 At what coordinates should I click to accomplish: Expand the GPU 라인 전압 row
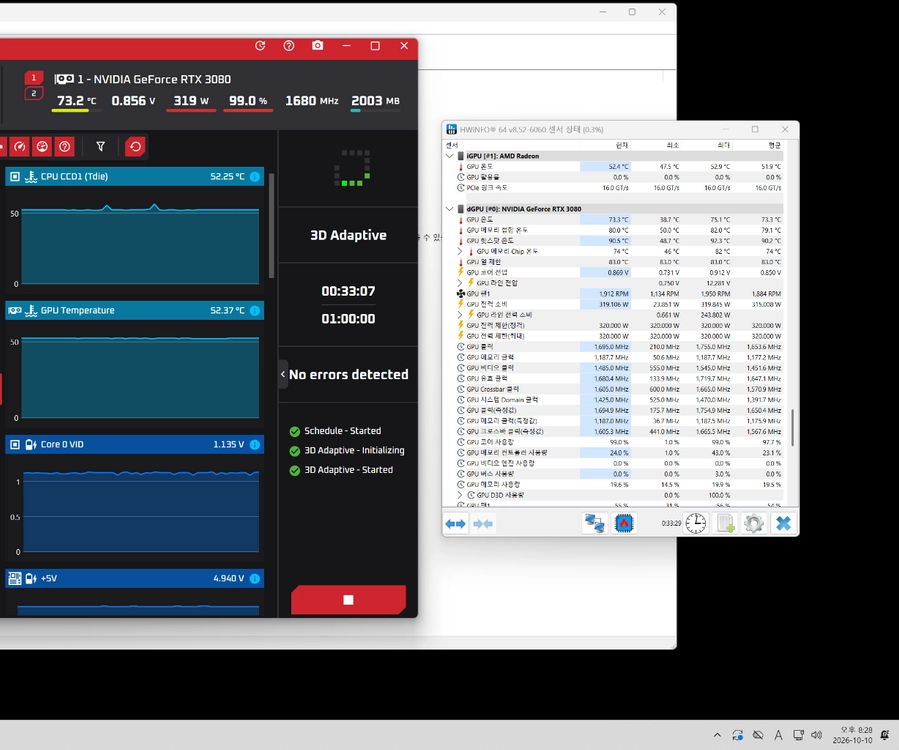[460, 283]
